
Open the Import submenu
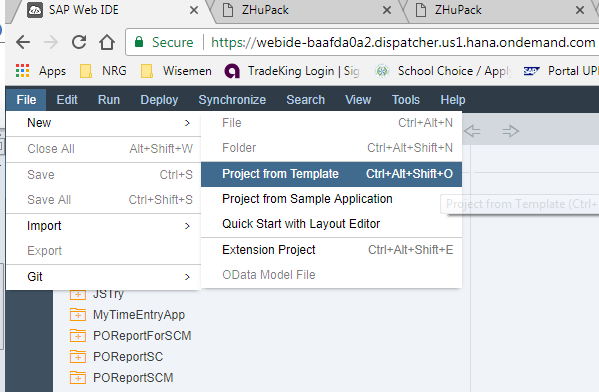click(x=103, y=226)
